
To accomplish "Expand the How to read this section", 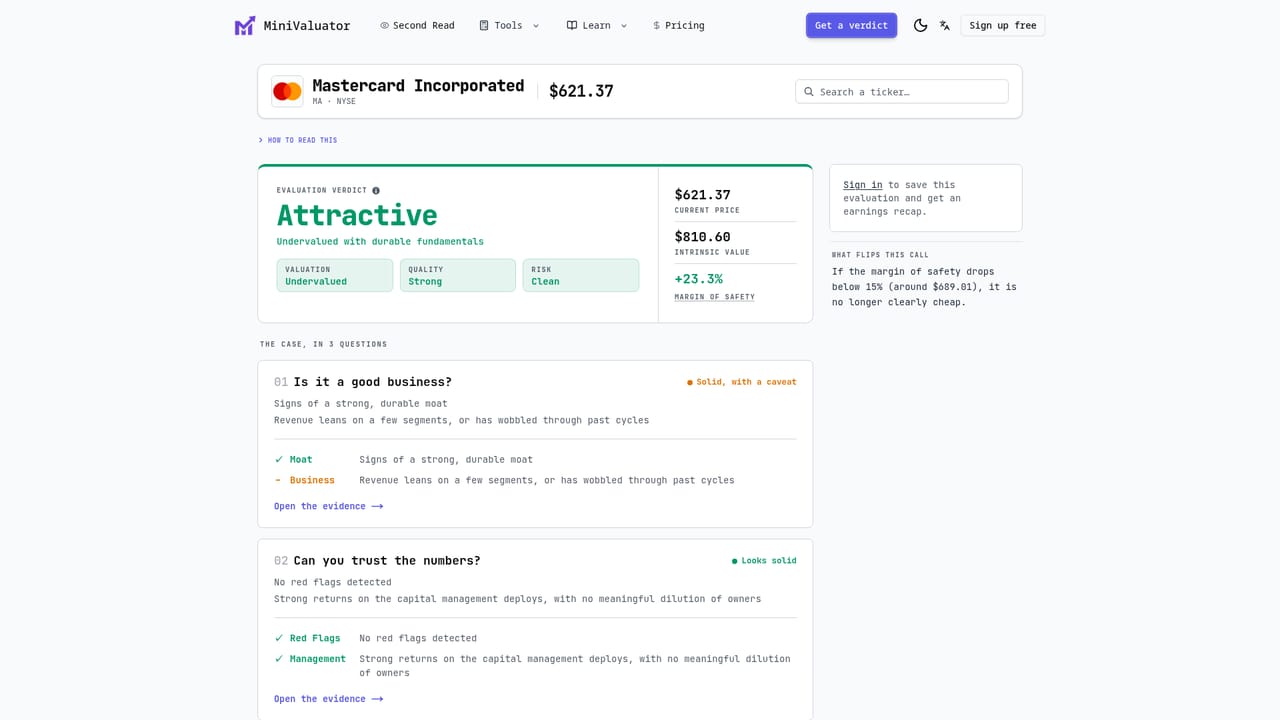I will tap(298, 140).
